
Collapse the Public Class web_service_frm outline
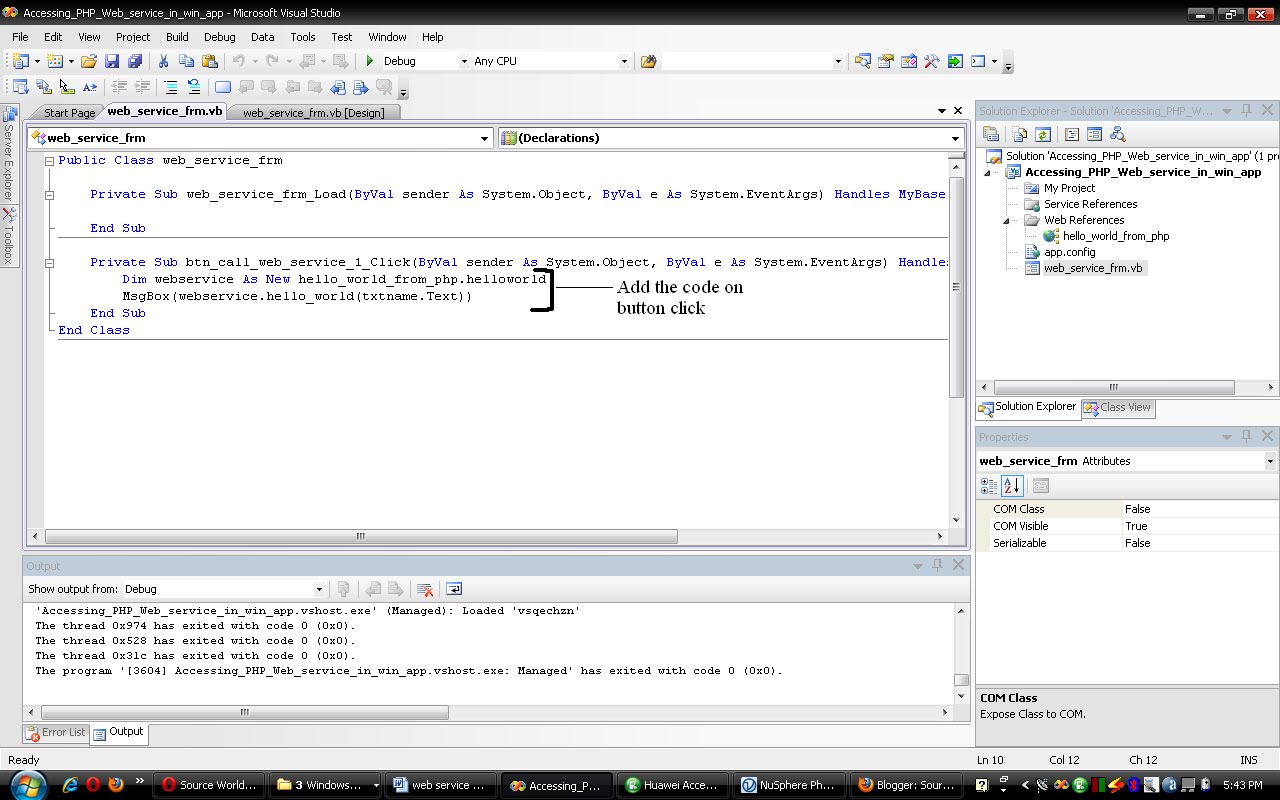(x=49, y=161)
